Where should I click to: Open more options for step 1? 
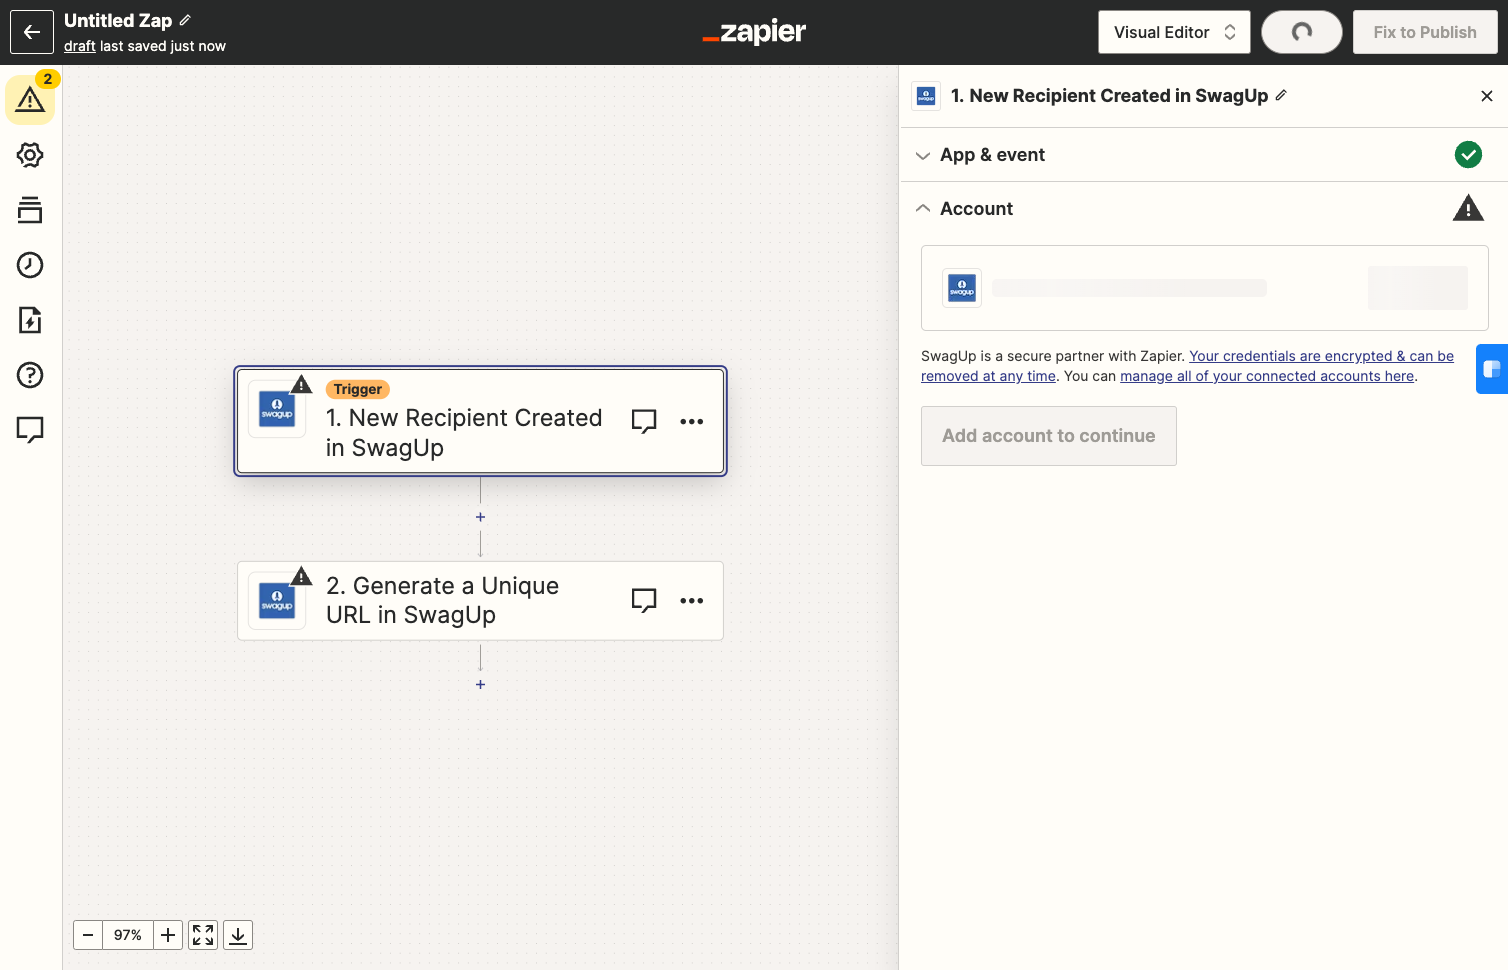[692, 421]
